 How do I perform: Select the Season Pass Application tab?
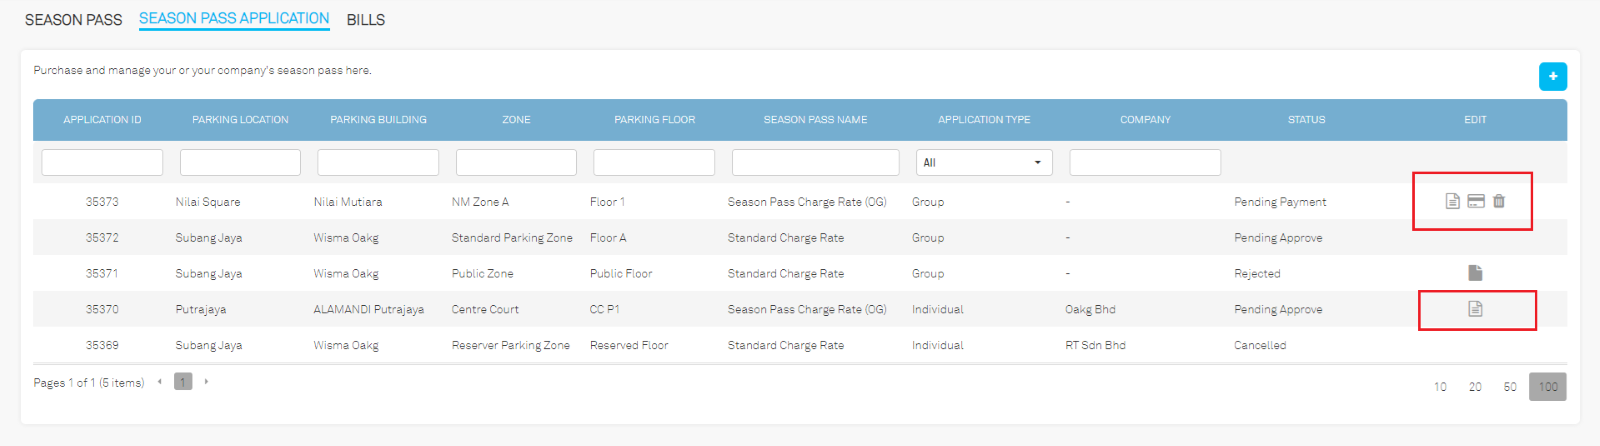pos(234,19)
